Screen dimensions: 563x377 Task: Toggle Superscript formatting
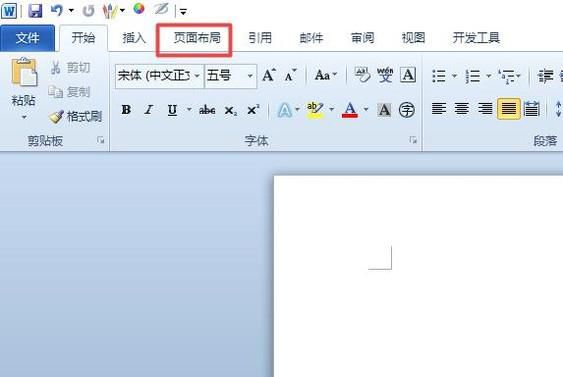(x=253, y=110)
